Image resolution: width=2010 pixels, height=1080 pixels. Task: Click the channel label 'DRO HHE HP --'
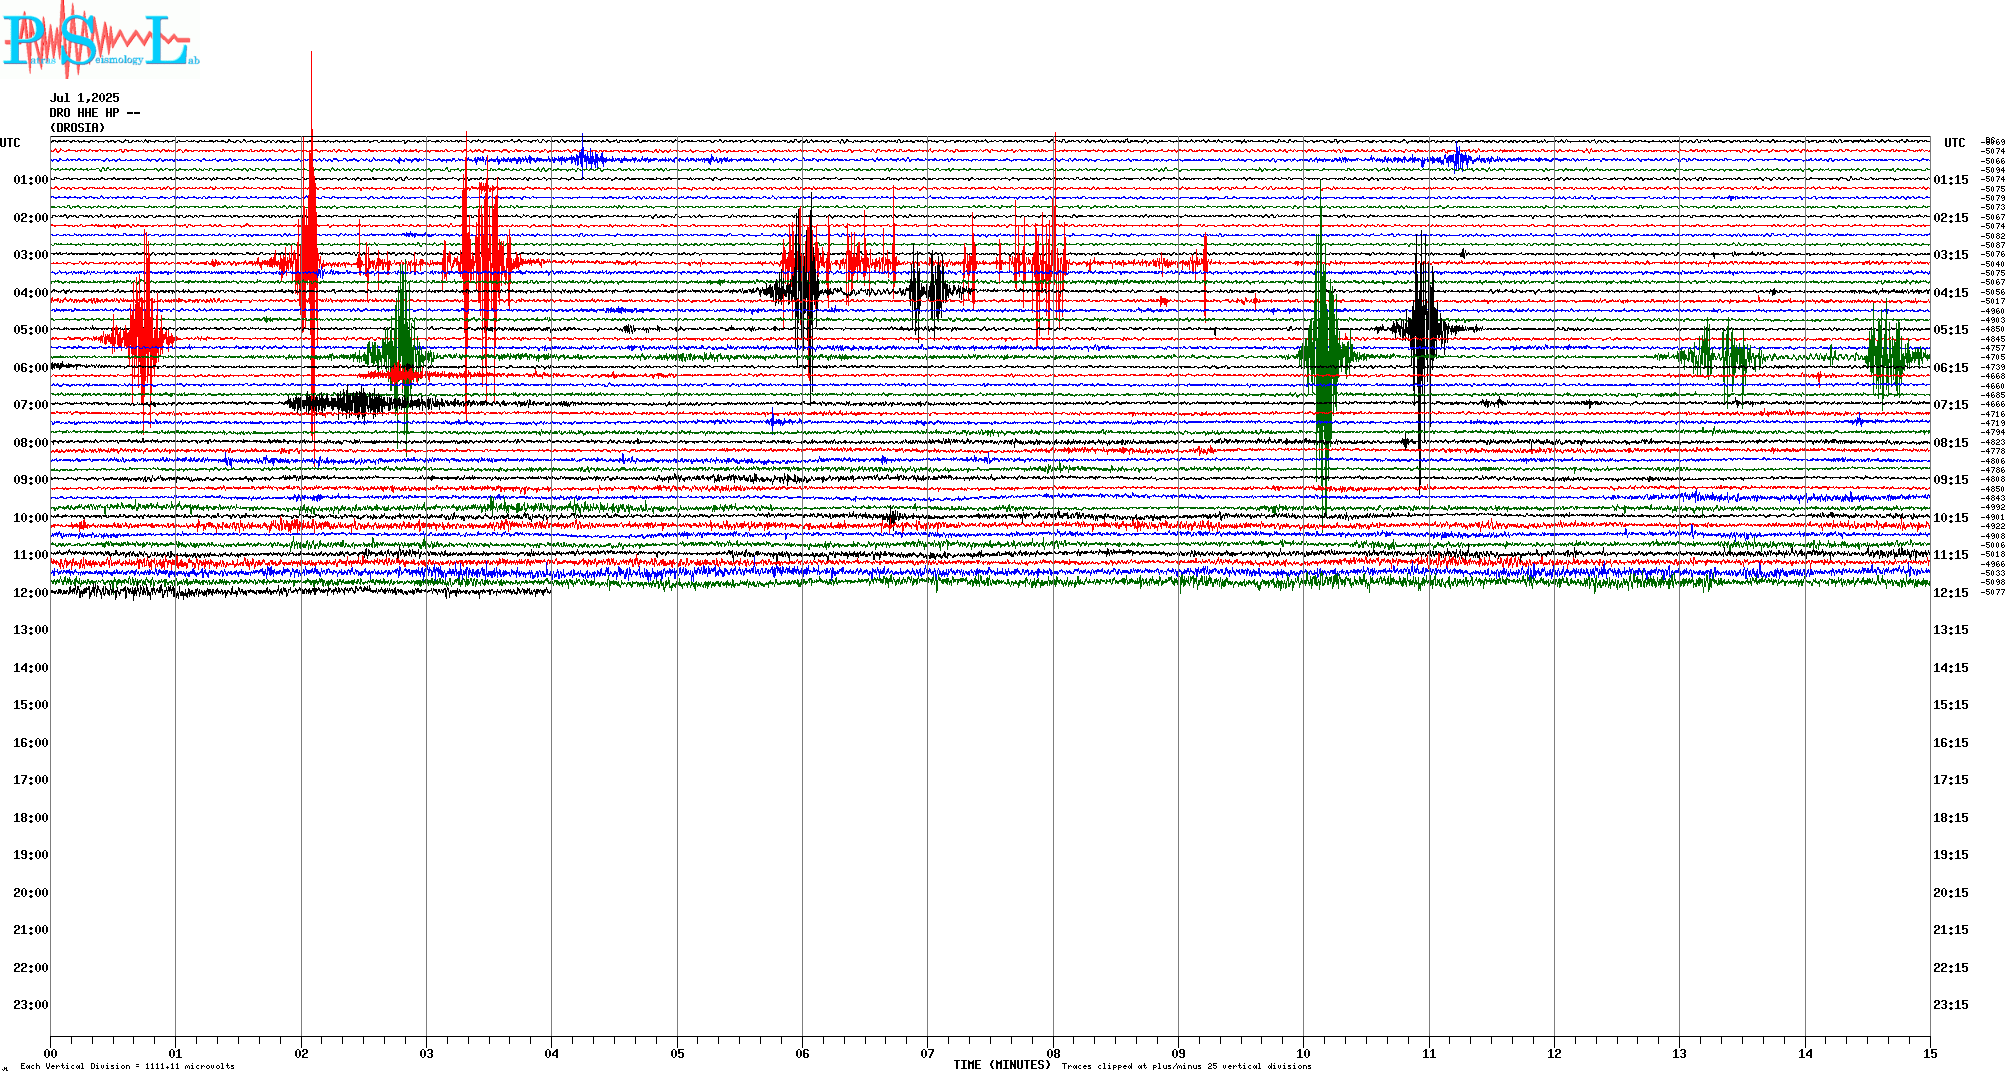pos(95,113)
